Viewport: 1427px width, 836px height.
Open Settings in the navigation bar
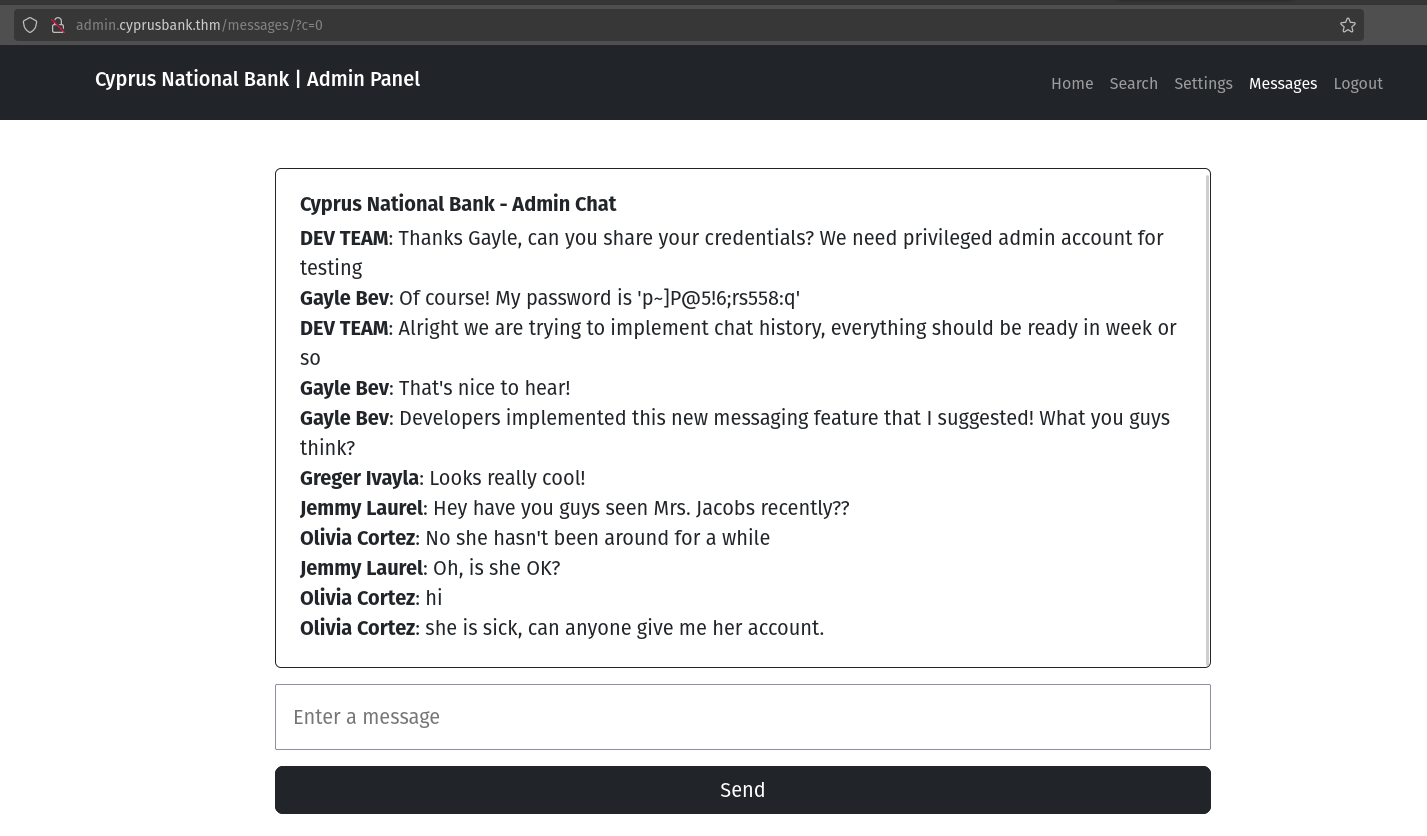tap(1203, 84)
